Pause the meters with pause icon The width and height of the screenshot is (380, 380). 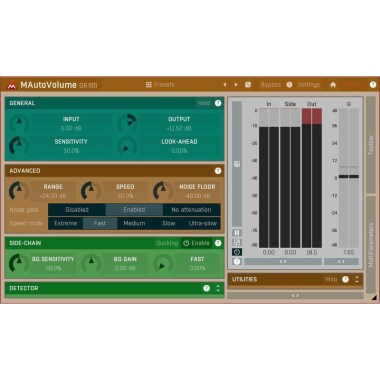tap(237, 233)
